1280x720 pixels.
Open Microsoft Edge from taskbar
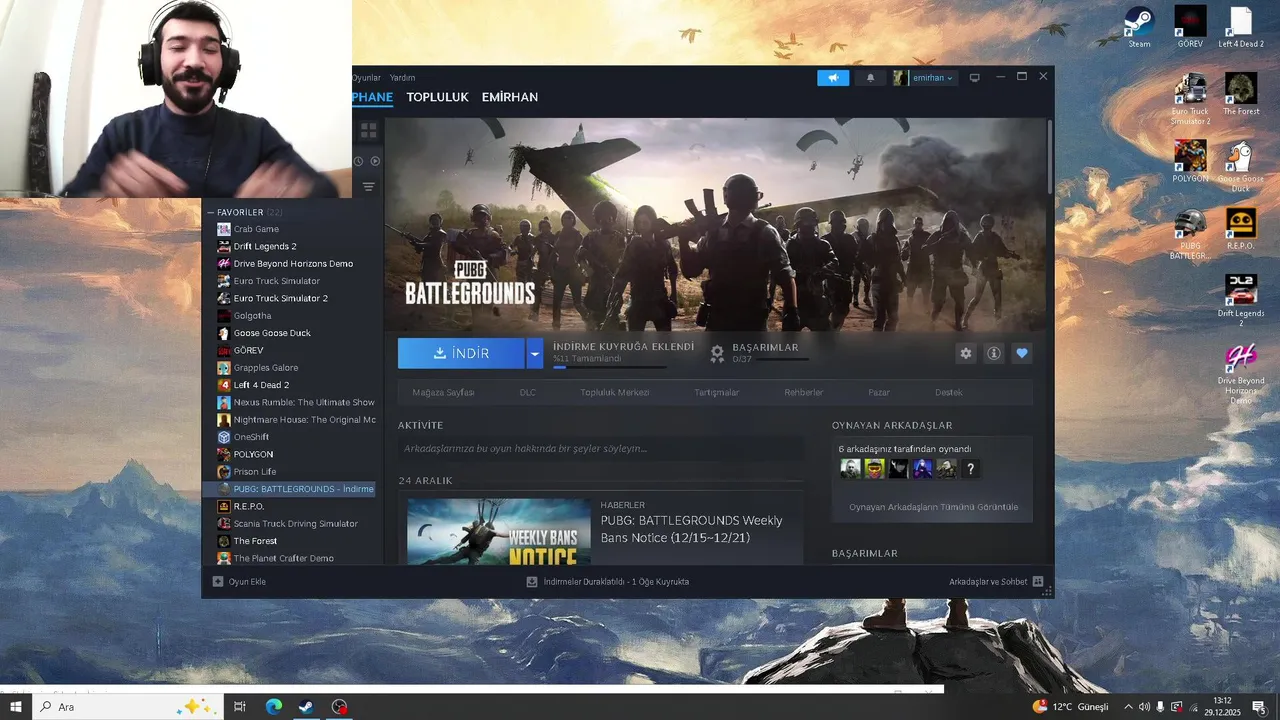tap(273, 707)
